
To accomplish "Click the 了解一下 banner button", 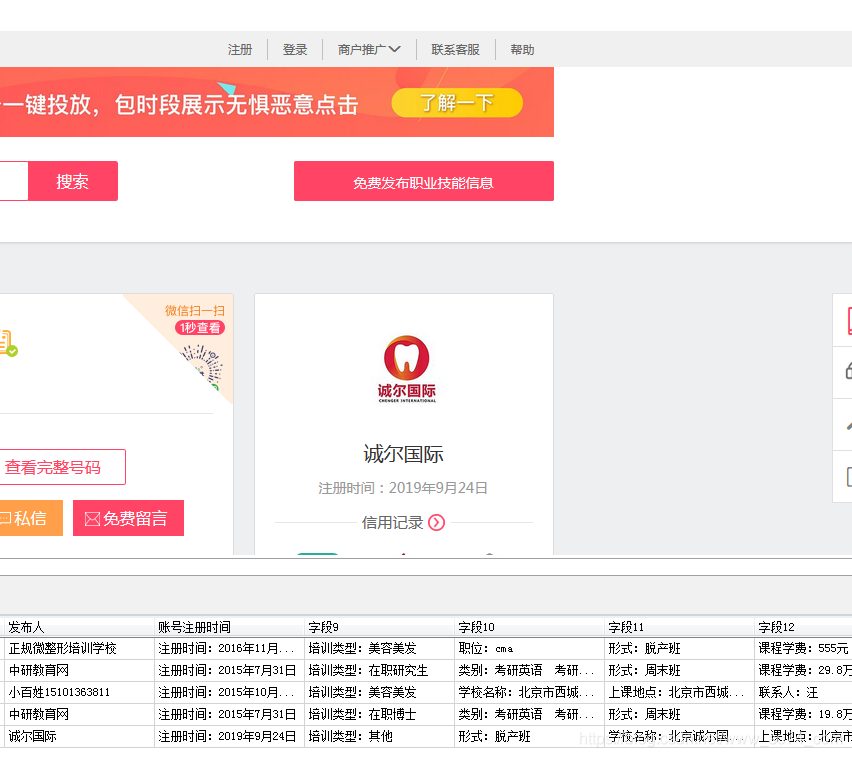I will pos(457,102).
